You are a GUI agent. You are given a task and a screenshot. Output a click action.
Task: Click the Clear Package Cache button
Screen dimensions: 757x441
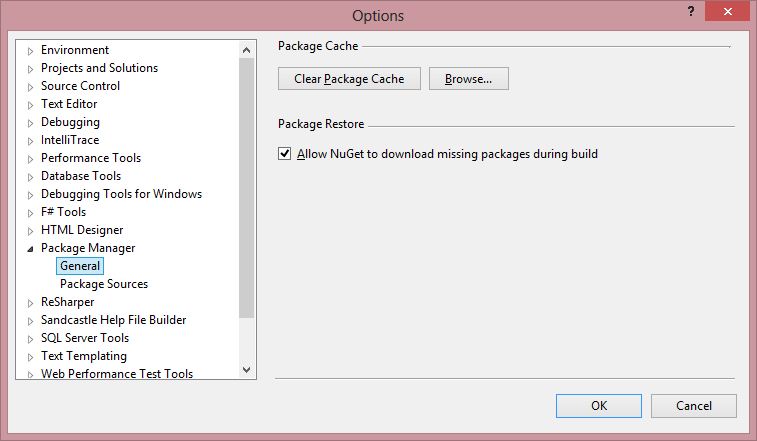(349, 79)
